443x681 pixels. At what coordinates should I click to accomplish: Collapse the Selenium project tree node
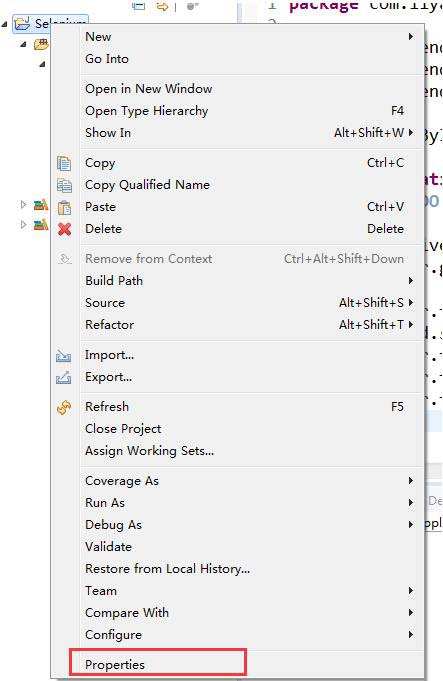[5, 24]
